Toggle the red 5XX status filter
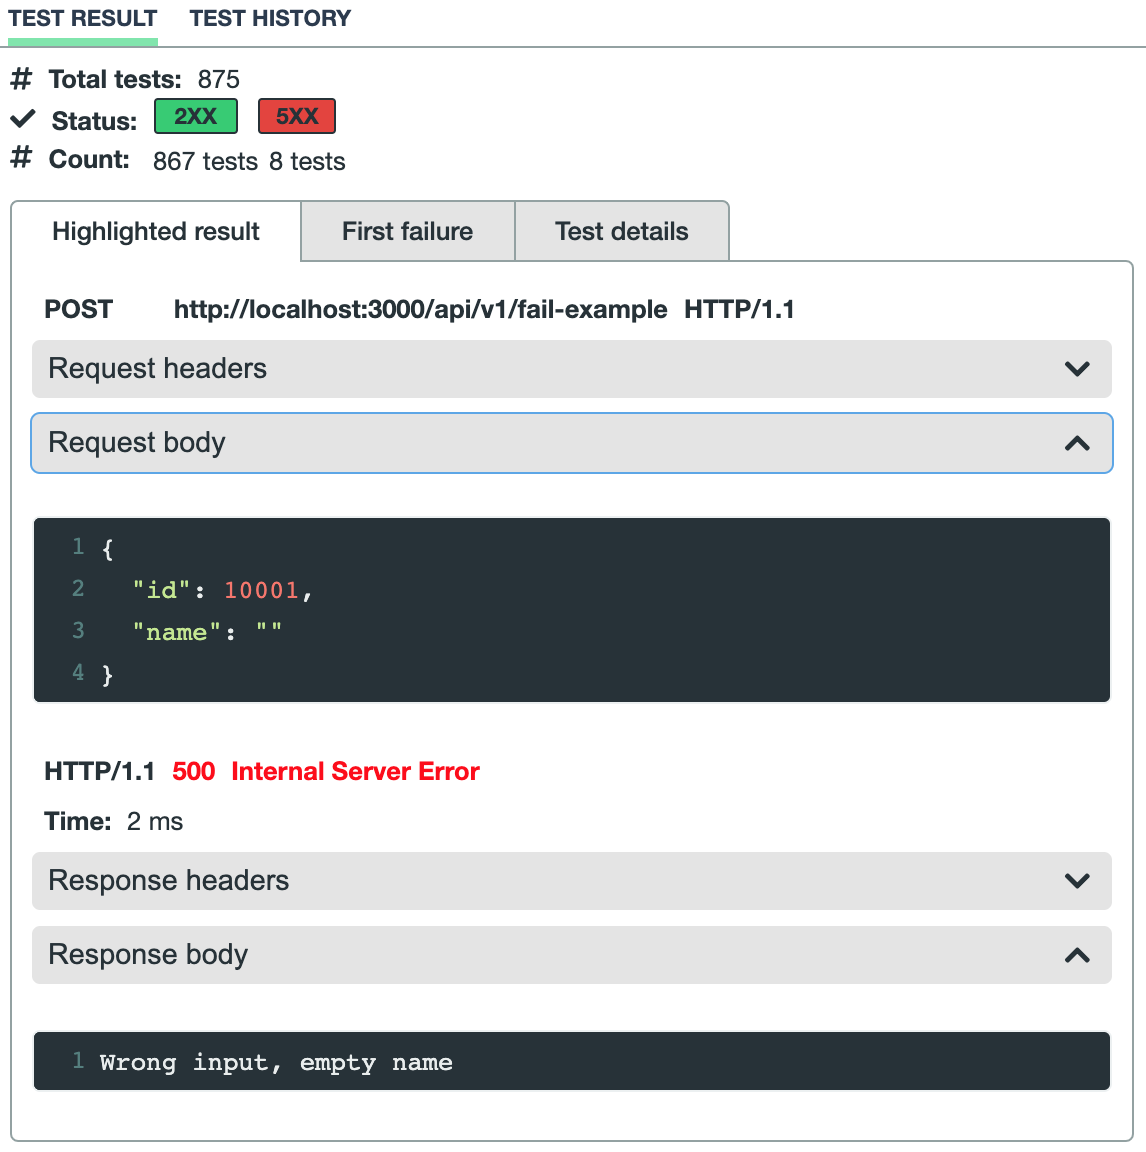This screenshot has width=1146, height=1152. point(296,116)
